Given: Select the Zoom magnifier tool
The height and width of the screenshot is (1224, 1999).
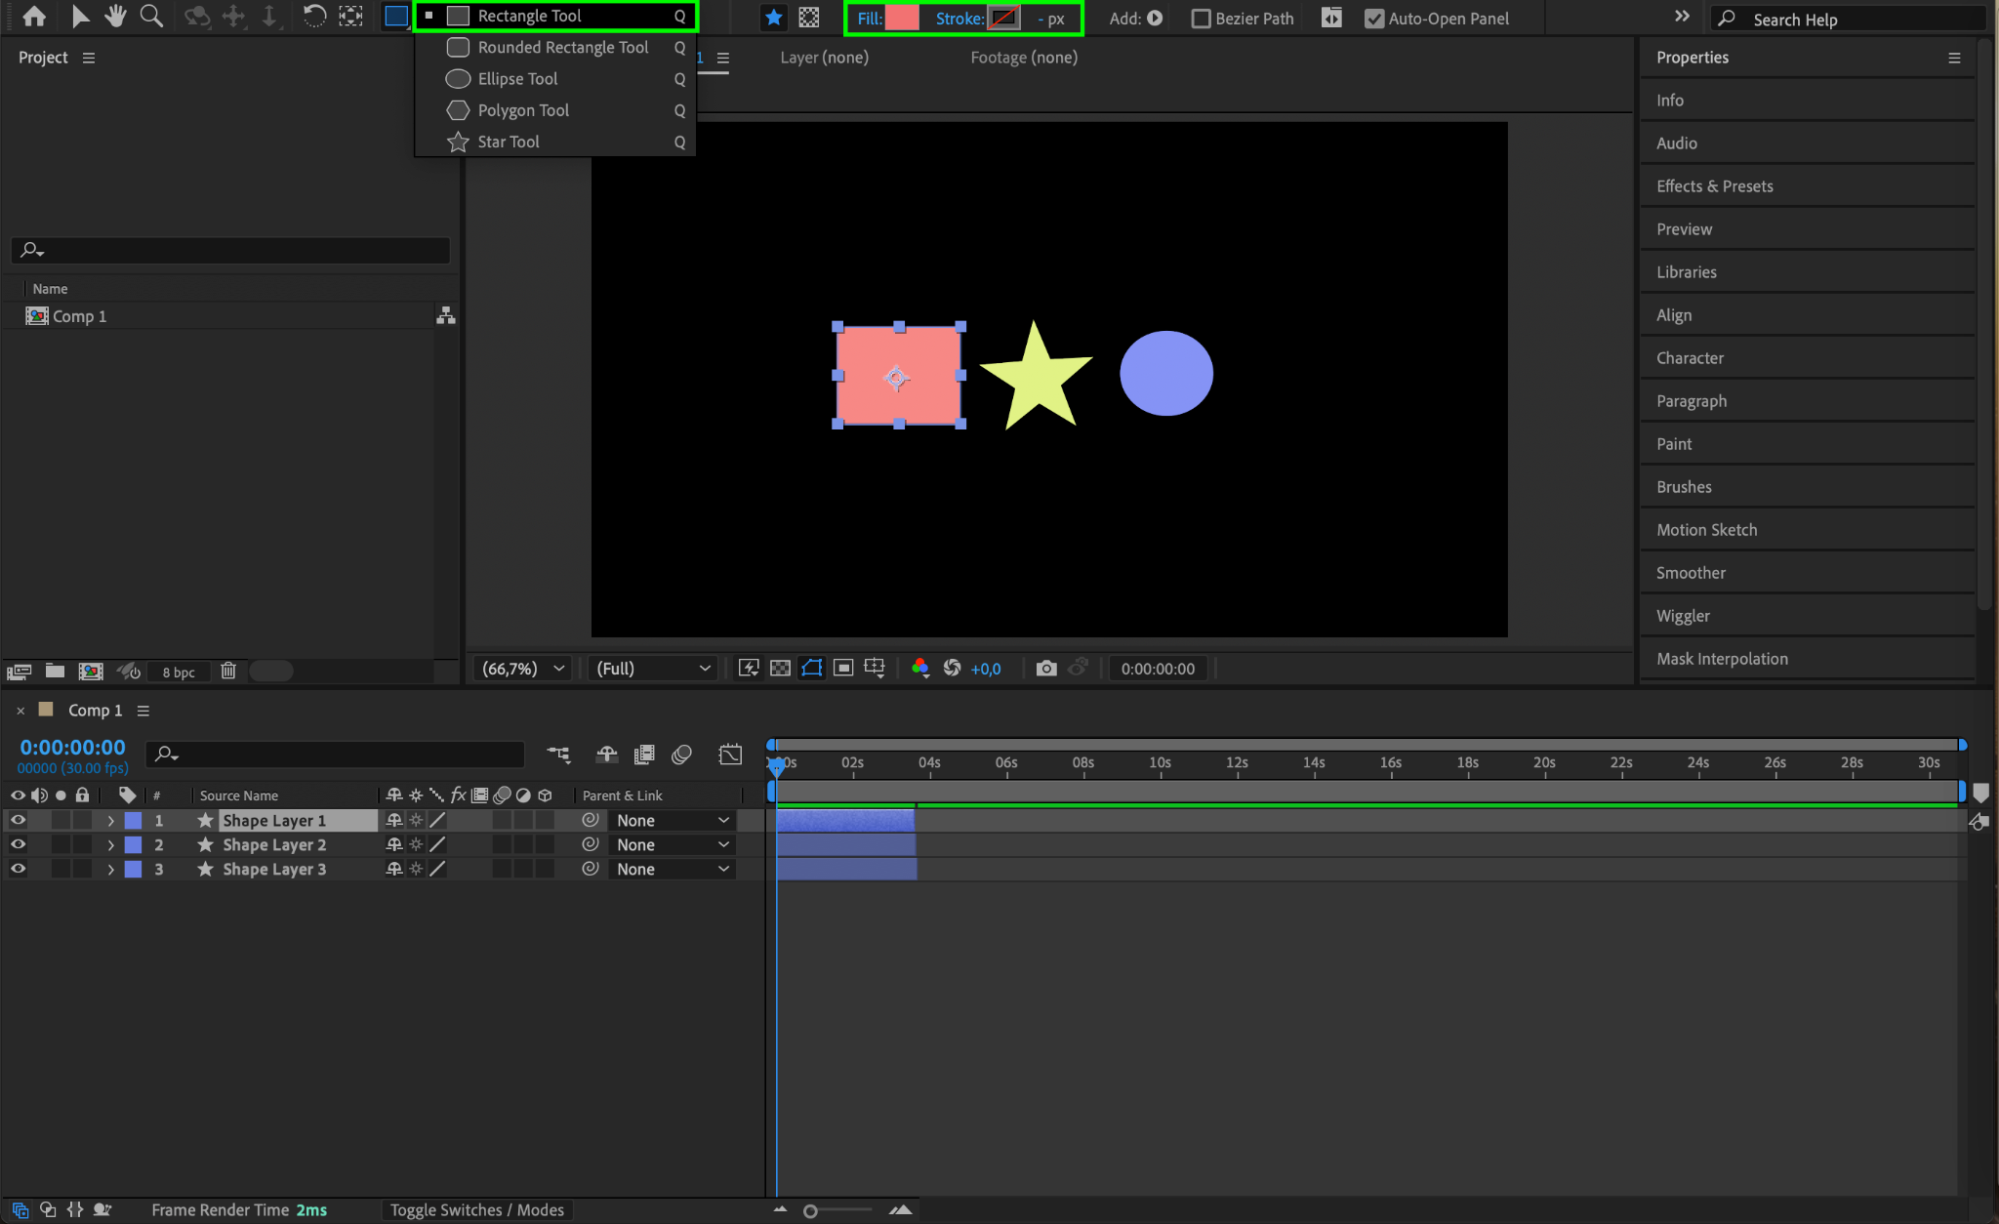Looking at the screenshot, I should point(151,16).
